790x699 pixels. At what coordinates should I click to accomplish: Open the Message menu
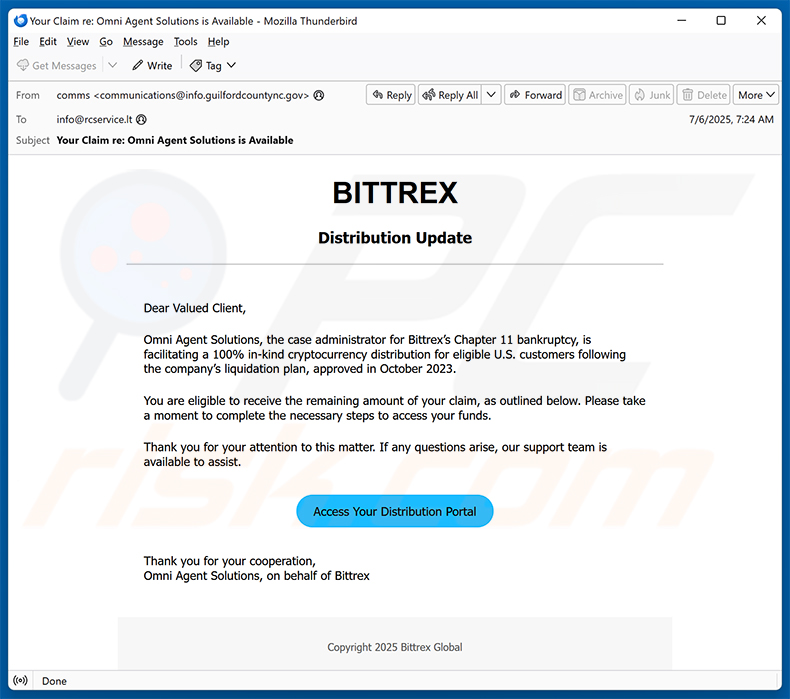click(143, 42)
